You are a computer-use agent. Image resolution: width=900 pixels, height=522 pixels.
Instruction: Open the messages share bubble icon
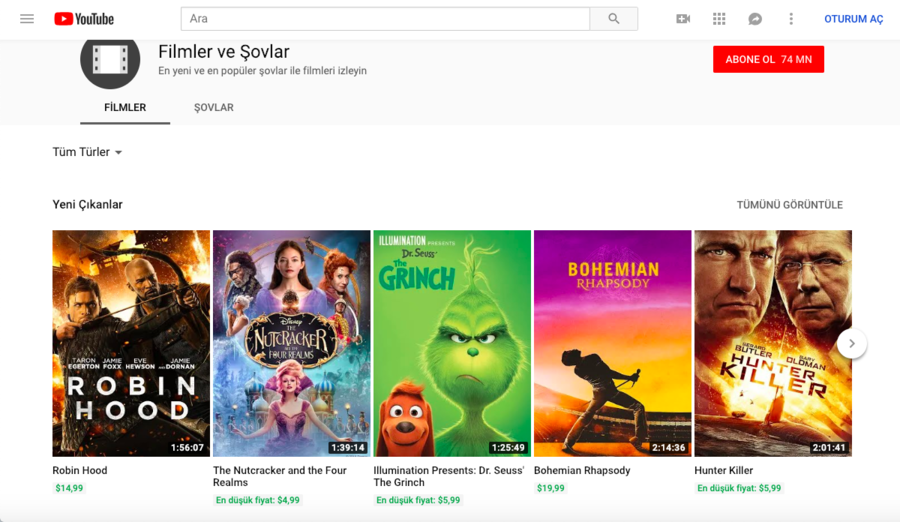coord(755,19)
